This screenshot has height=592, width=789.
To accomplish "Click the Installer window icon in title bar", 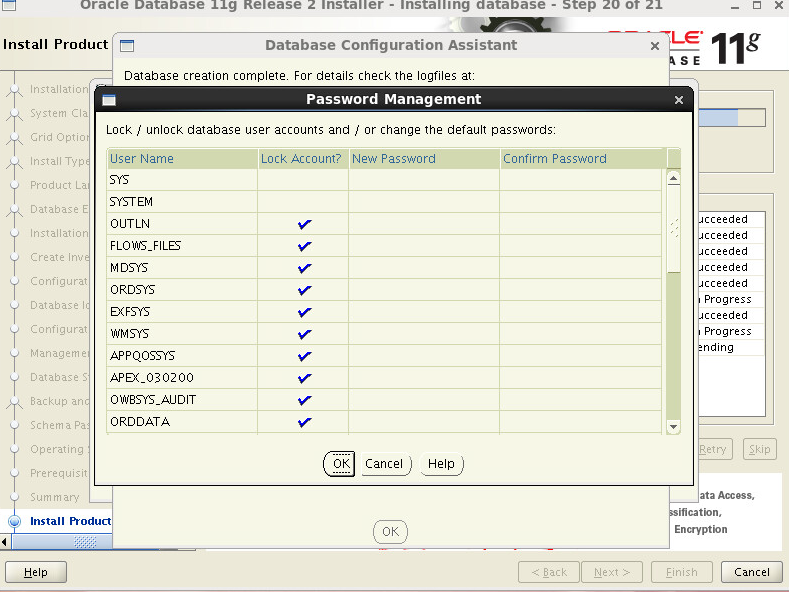I will (x=9, y=5).
